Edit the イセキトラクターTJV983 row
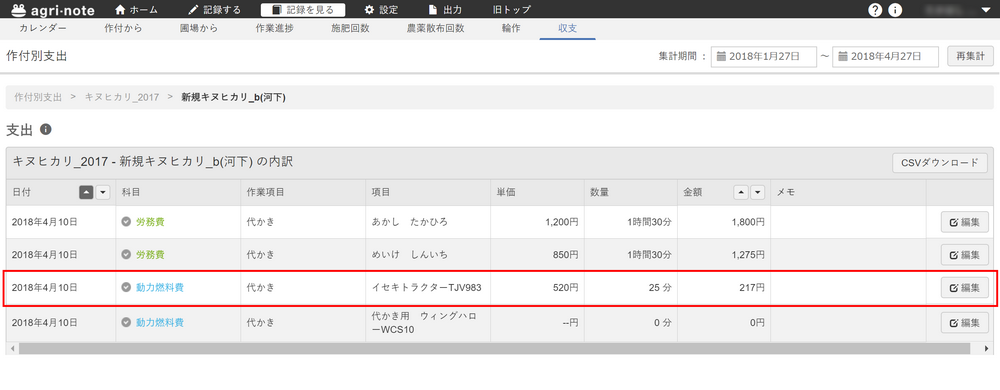Image resolution: width=1000 pixels, height=390 pixels. click(x=965, y=287)
